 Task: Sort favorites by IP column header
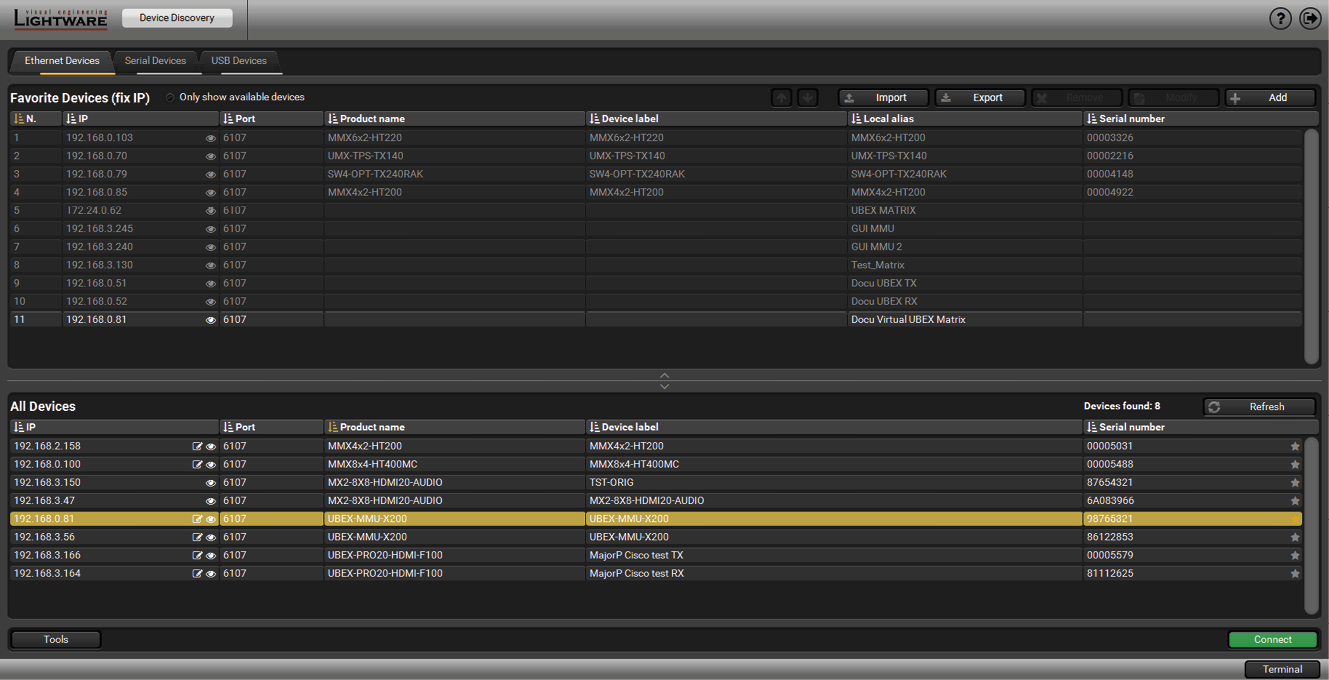click(x=140, y=119)
